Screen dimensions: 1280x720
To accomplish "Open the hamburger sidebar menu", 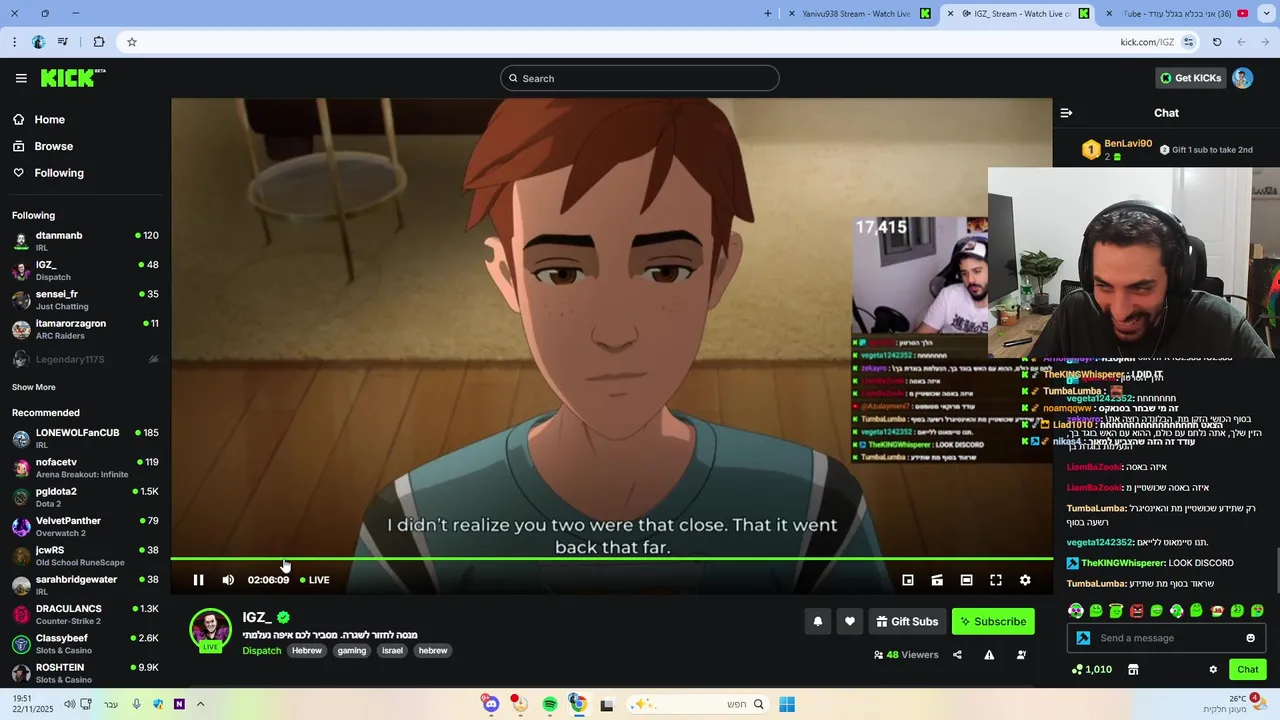I will coord(21,78).
